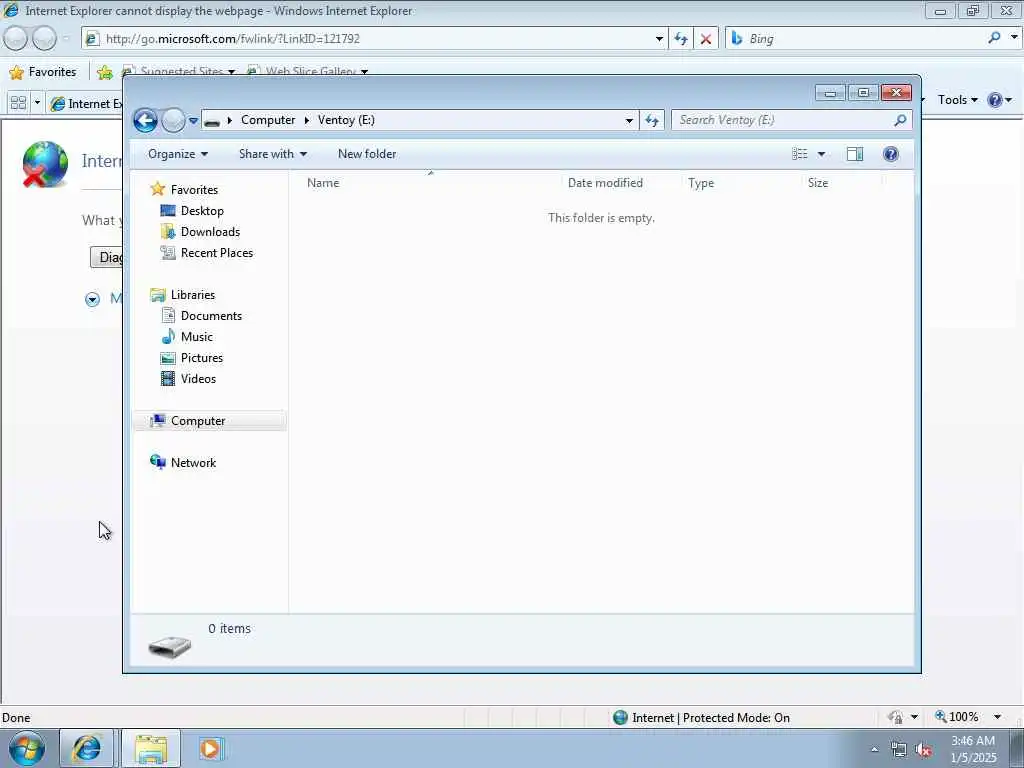Select Network in the navigation pane

(193, 463)
